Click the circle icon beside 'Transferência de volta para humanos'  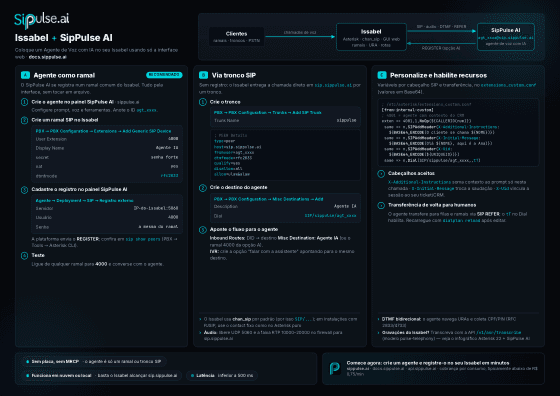381,205
